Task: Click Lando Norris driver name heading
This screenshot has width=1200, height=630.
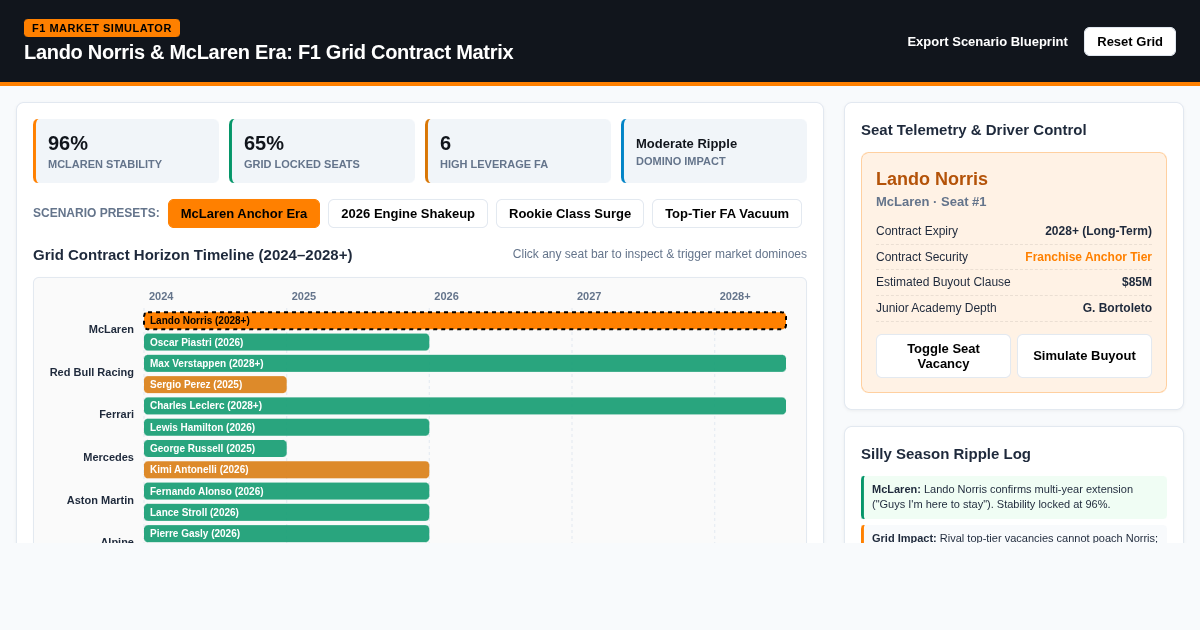Action: point(932,179)
